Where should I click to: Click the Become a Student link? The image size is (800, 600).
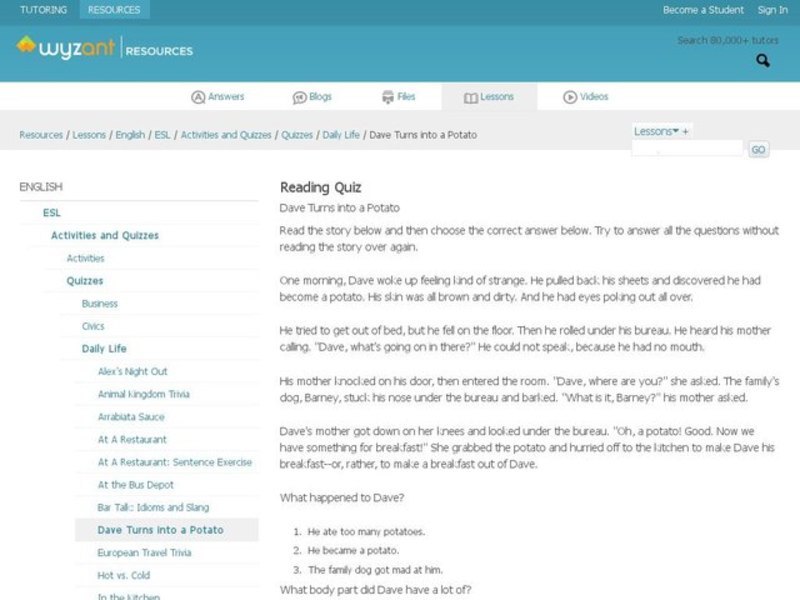703,10
